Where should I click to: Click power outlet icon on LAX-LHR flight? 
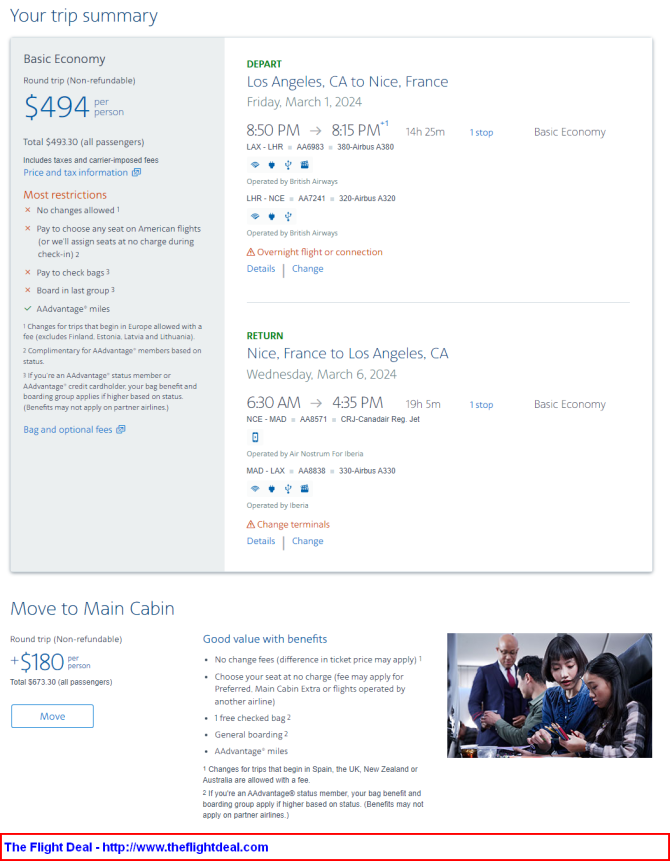pyautogui.click(x=271, y=165)
